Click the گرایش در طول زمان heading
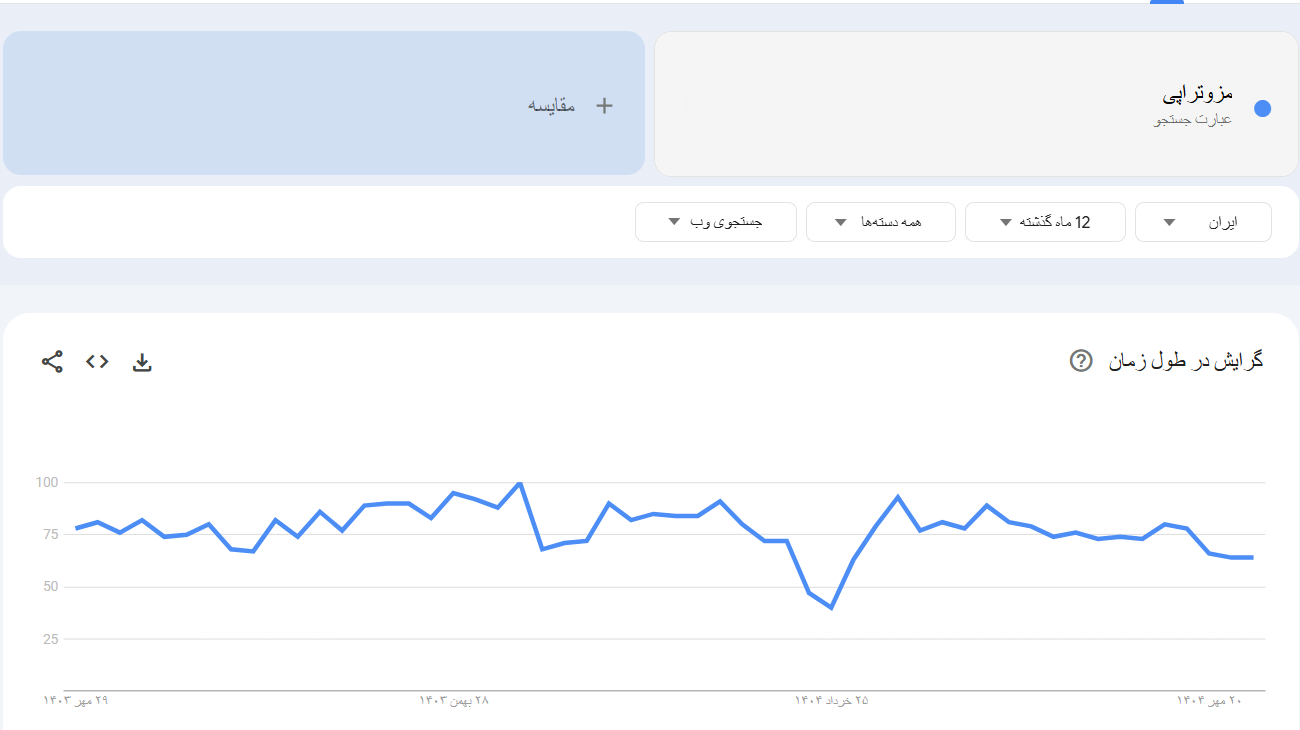Viewport: 1300px width, 730px height. (x=1185, y=360)
